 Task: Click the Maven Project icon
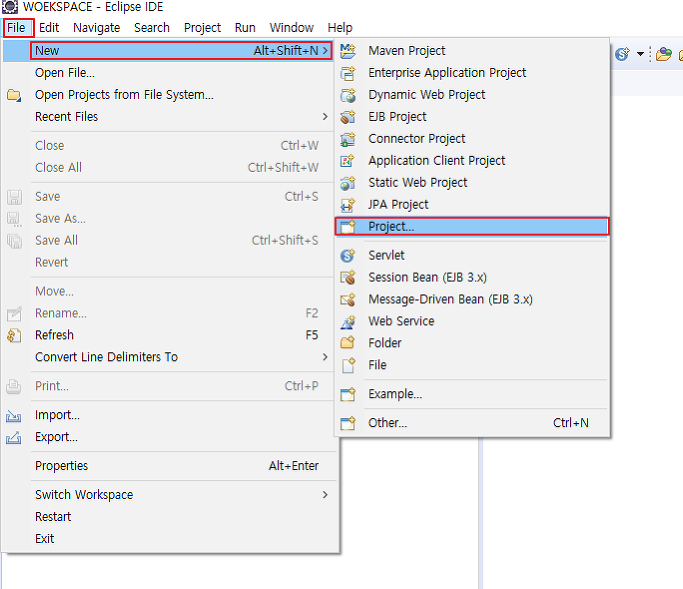pos(348,51)
